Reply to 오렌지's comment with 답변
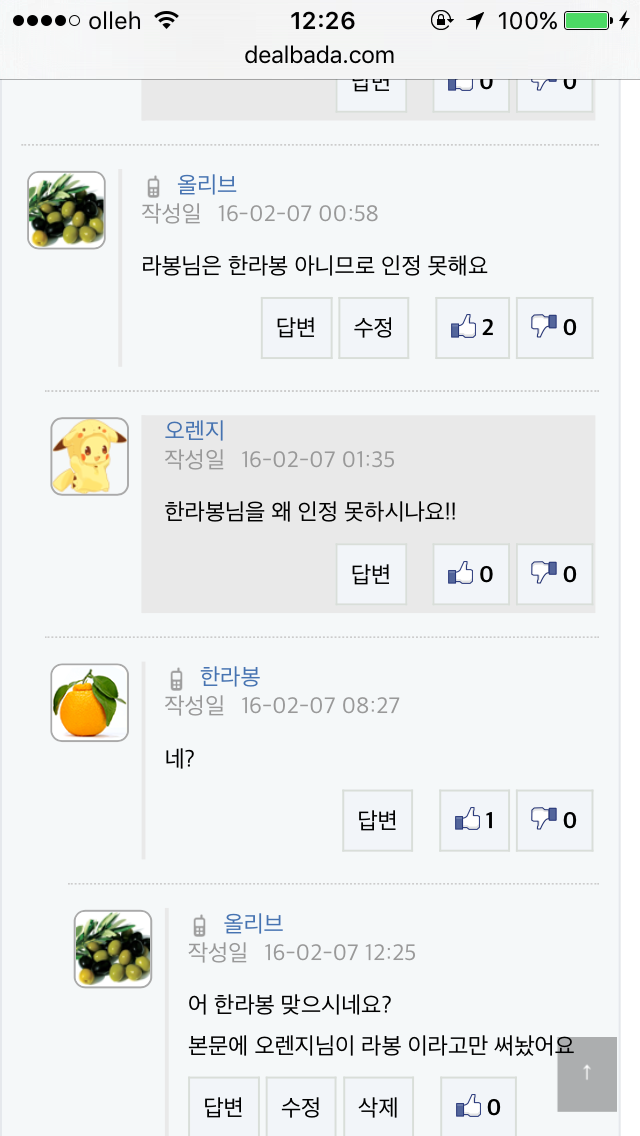This screenshot has width=640, height=1136. (371, 574)
